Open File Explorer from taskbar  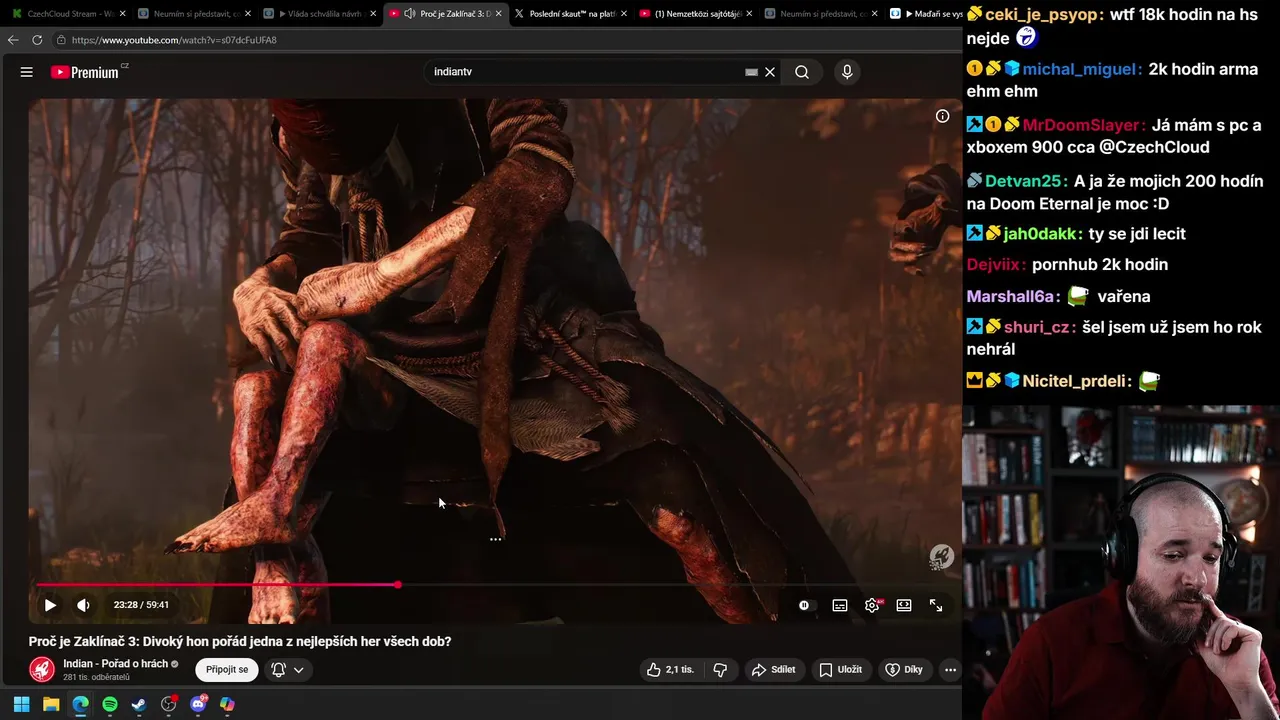coord(51,704)
